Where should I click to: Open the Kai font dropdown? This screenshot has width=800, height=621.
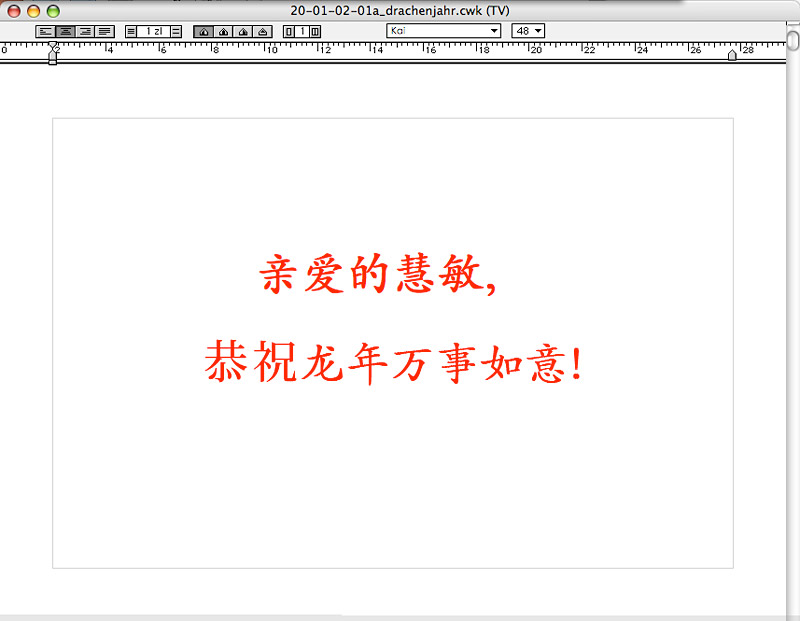tap(443, 31)
